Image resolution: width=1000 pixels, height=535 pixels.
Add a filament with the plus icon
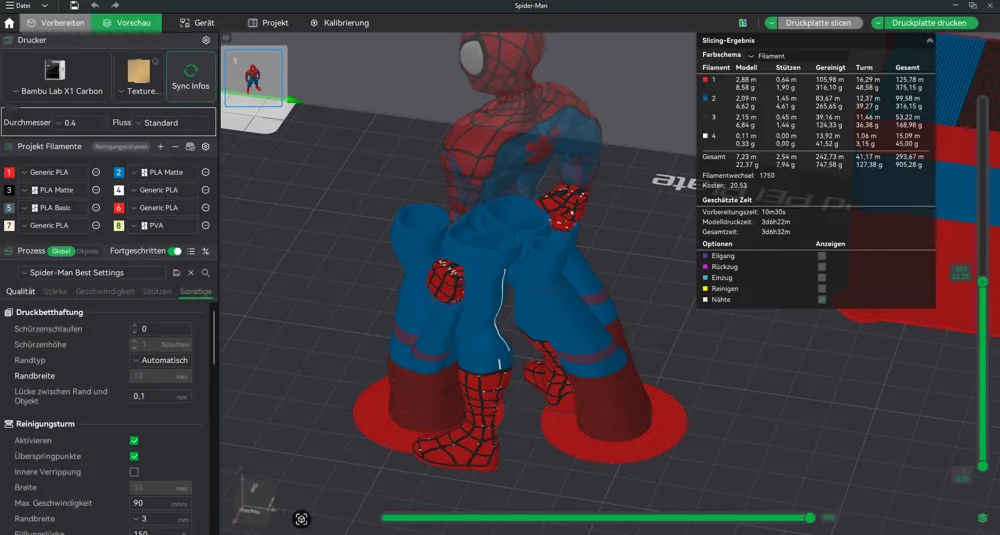pyautogui.click(x=161, y=147)
